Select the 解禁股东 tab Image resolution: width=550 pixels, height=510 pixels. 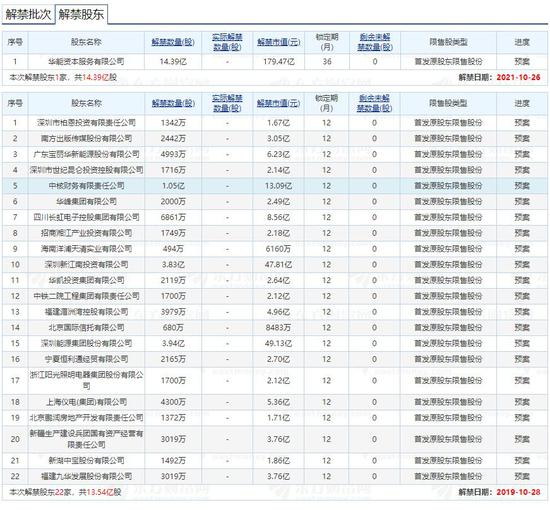coord(81,14)
